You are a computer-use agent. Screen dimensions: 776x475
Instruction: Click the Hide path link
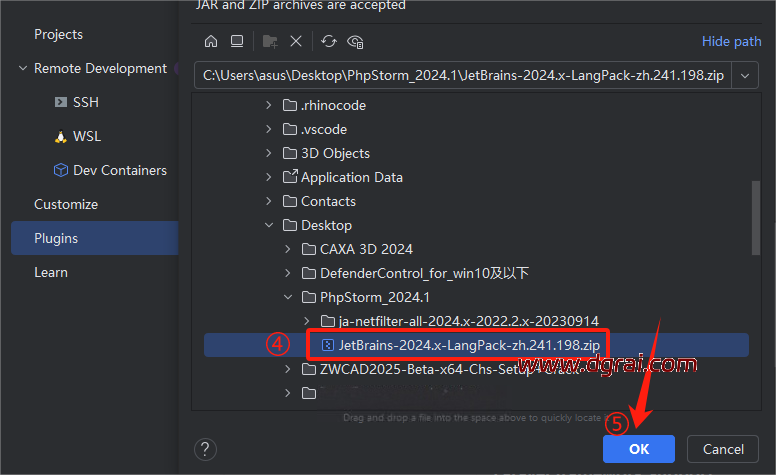click(x=731, y=41)
